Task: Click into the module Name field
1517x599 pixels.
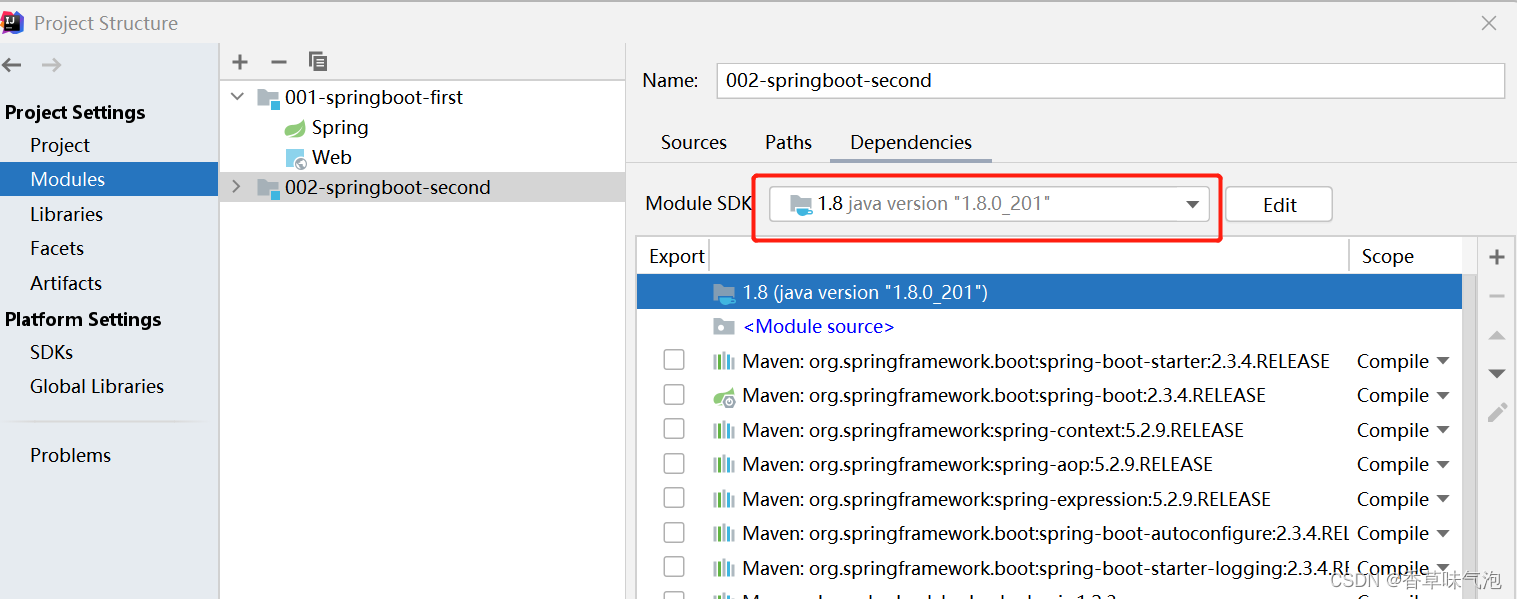Action: pos(1110,81)
